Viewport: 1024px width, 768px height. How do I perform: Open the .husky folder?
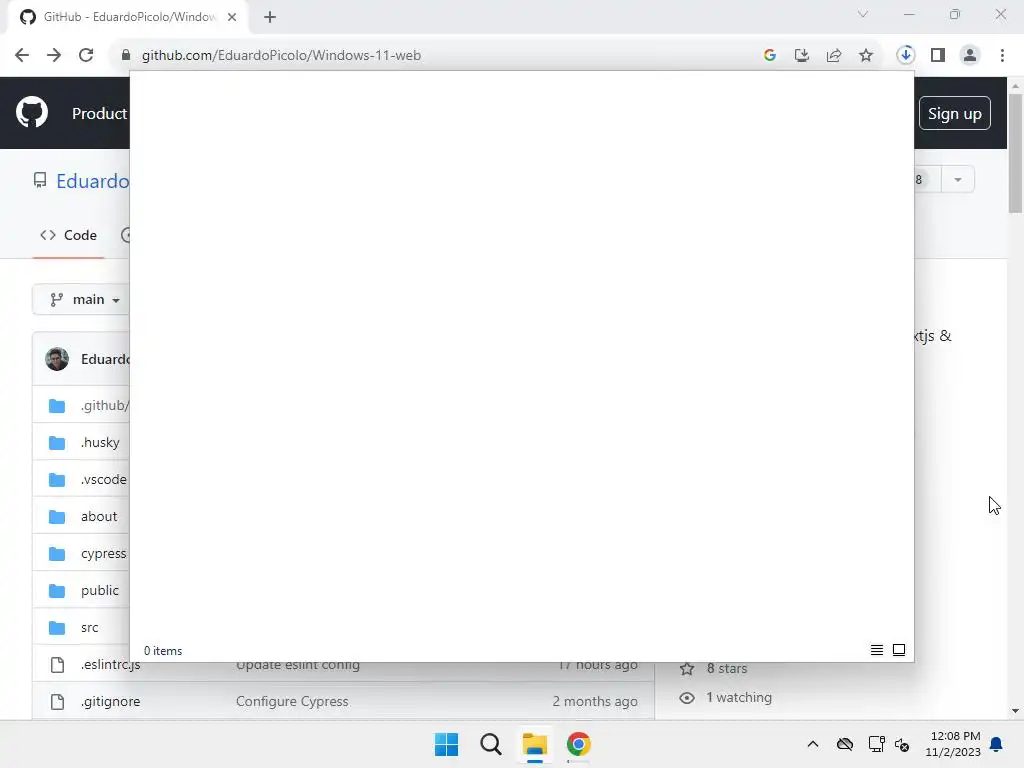100,443
